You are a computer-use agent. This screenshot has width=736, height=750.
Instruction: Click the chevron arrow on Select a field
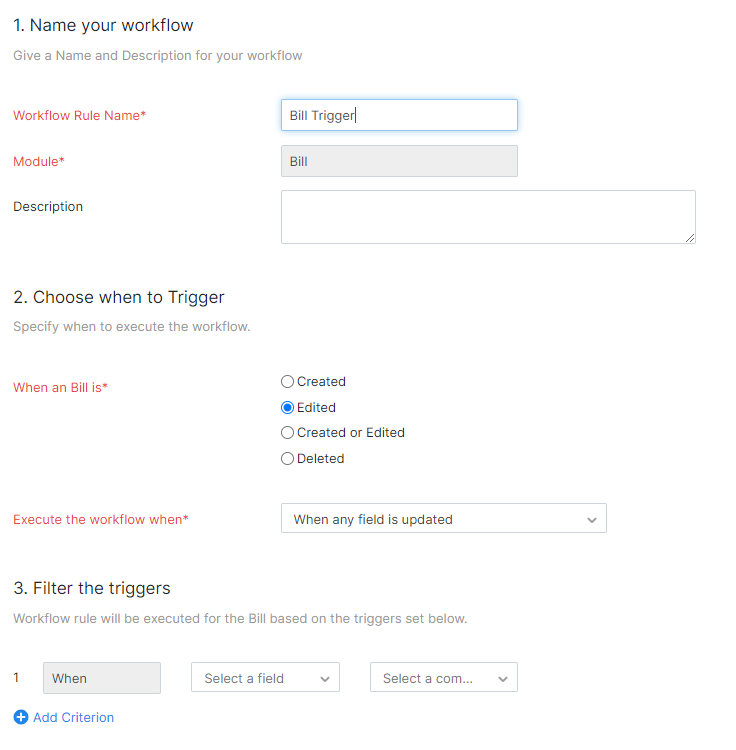point(325,679)
